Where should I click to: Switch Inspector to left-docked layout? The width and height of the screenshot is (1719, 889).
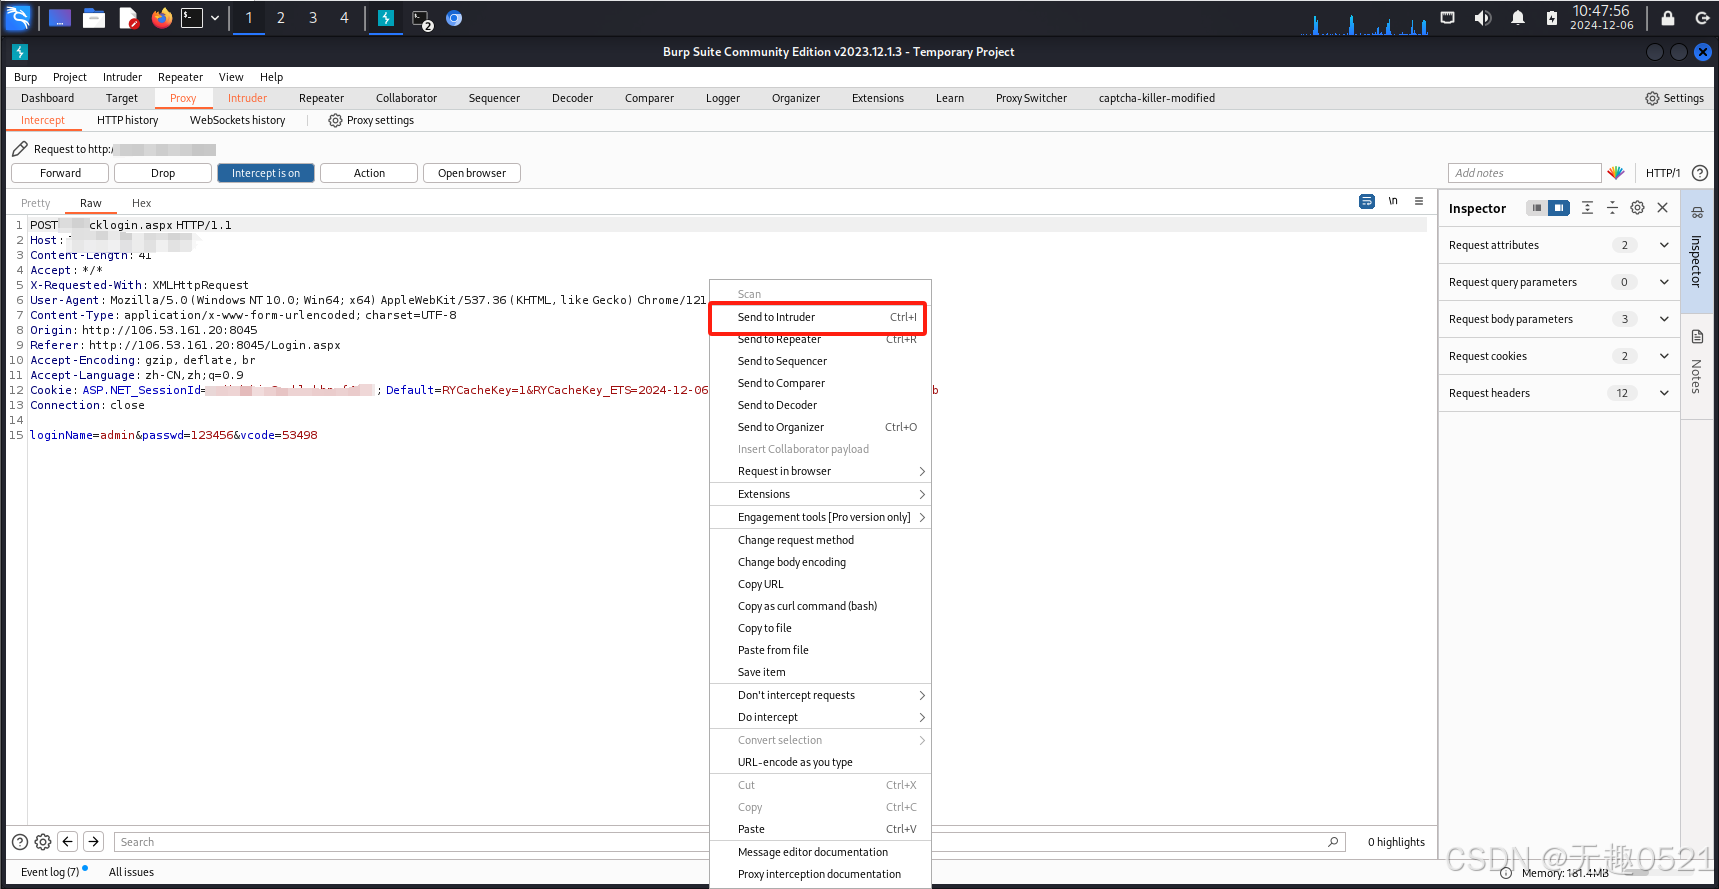[1537, 208]
